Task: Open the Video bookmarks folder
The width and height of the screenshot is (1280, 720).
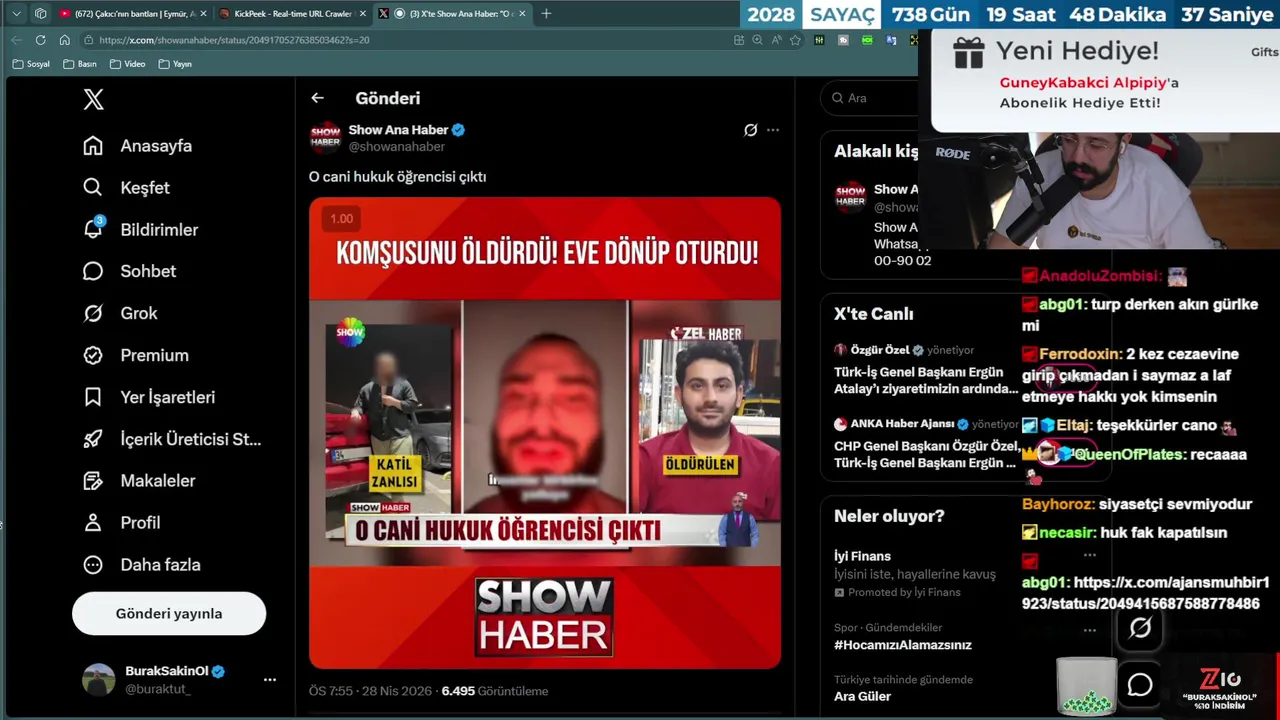Action: [128, 64]
